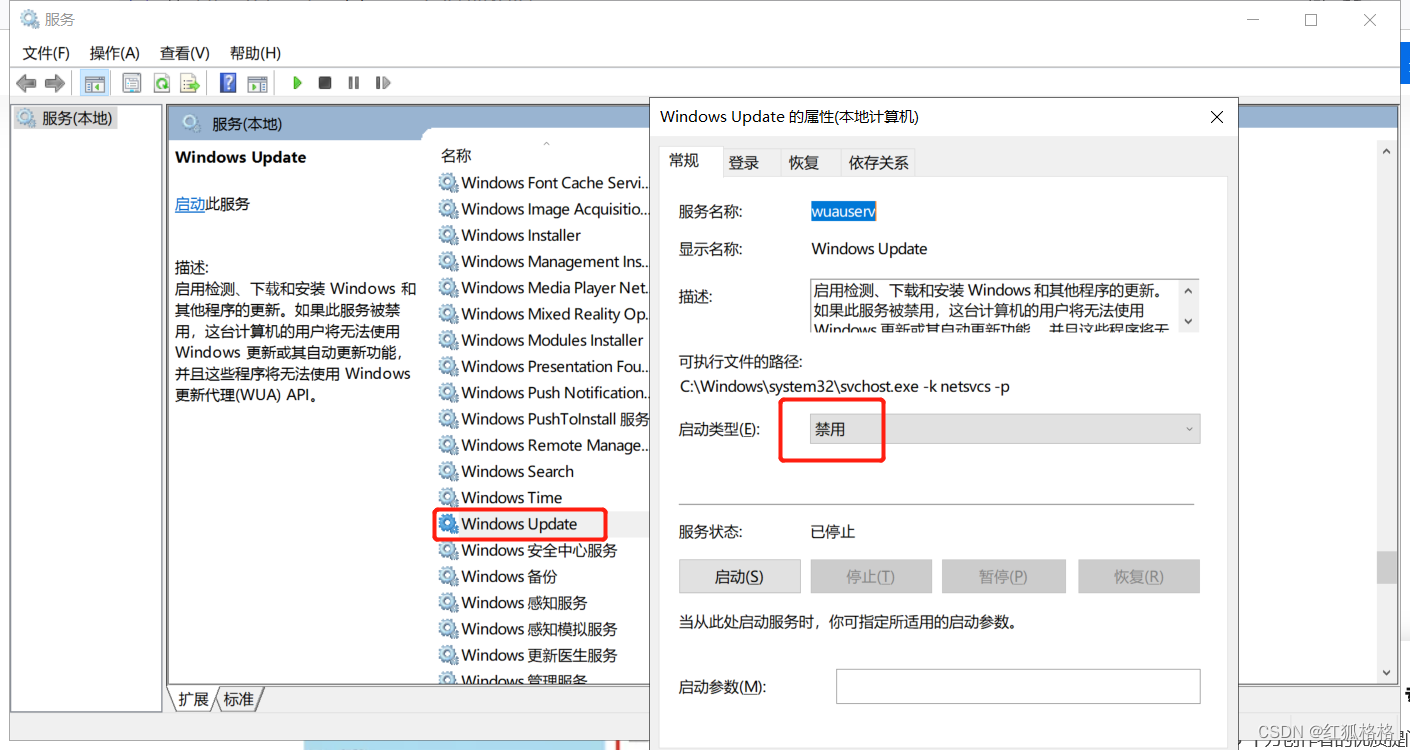Image resolution: width=1410 pixels, height=750 pixels.
Task: Click the gear icon next to Windows Update
Action: pyautogui.click(x=448, y=523)
